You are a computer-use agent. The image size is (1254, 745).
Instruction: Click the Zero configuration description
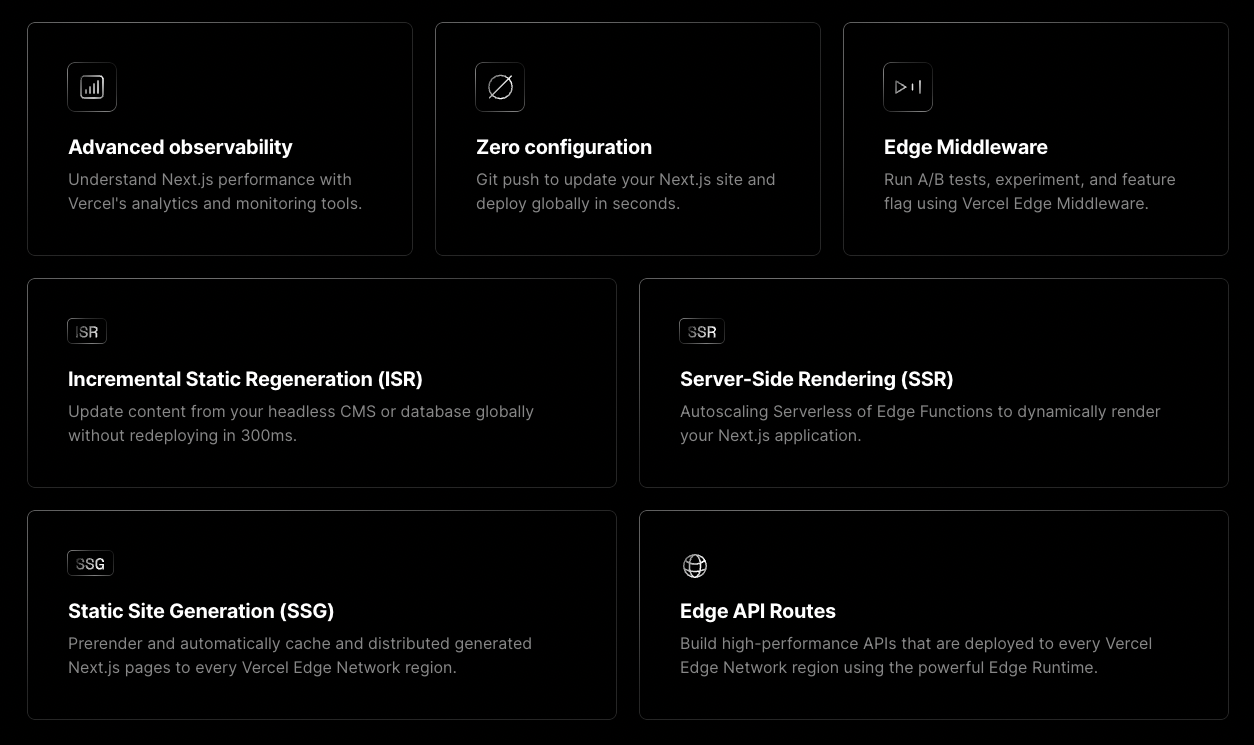[x=624, y=191]
